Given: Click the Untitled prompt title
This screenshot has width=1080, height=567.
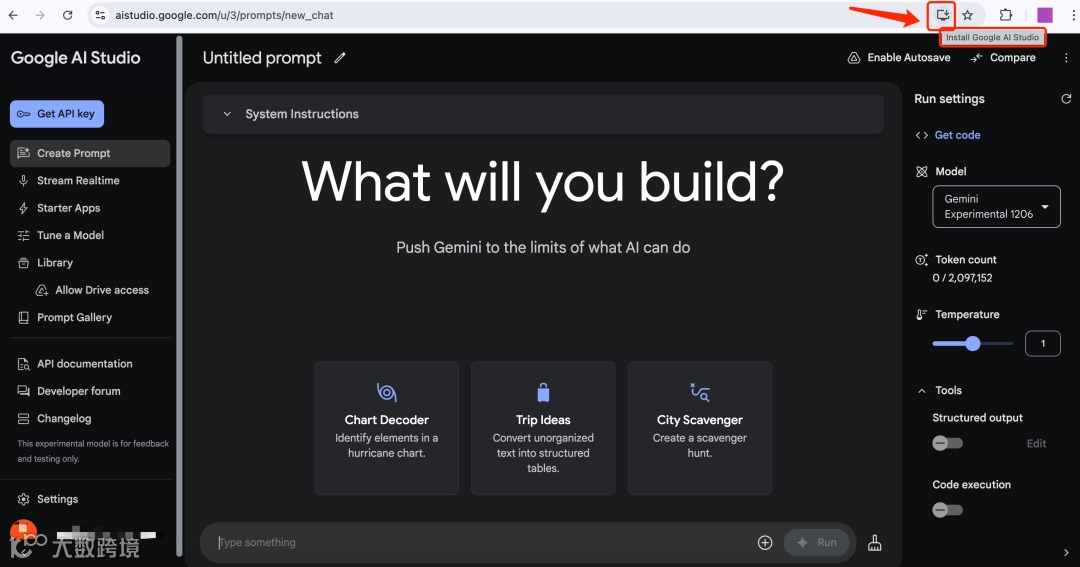Looking at the screenshot, I should tap(262, 59).
